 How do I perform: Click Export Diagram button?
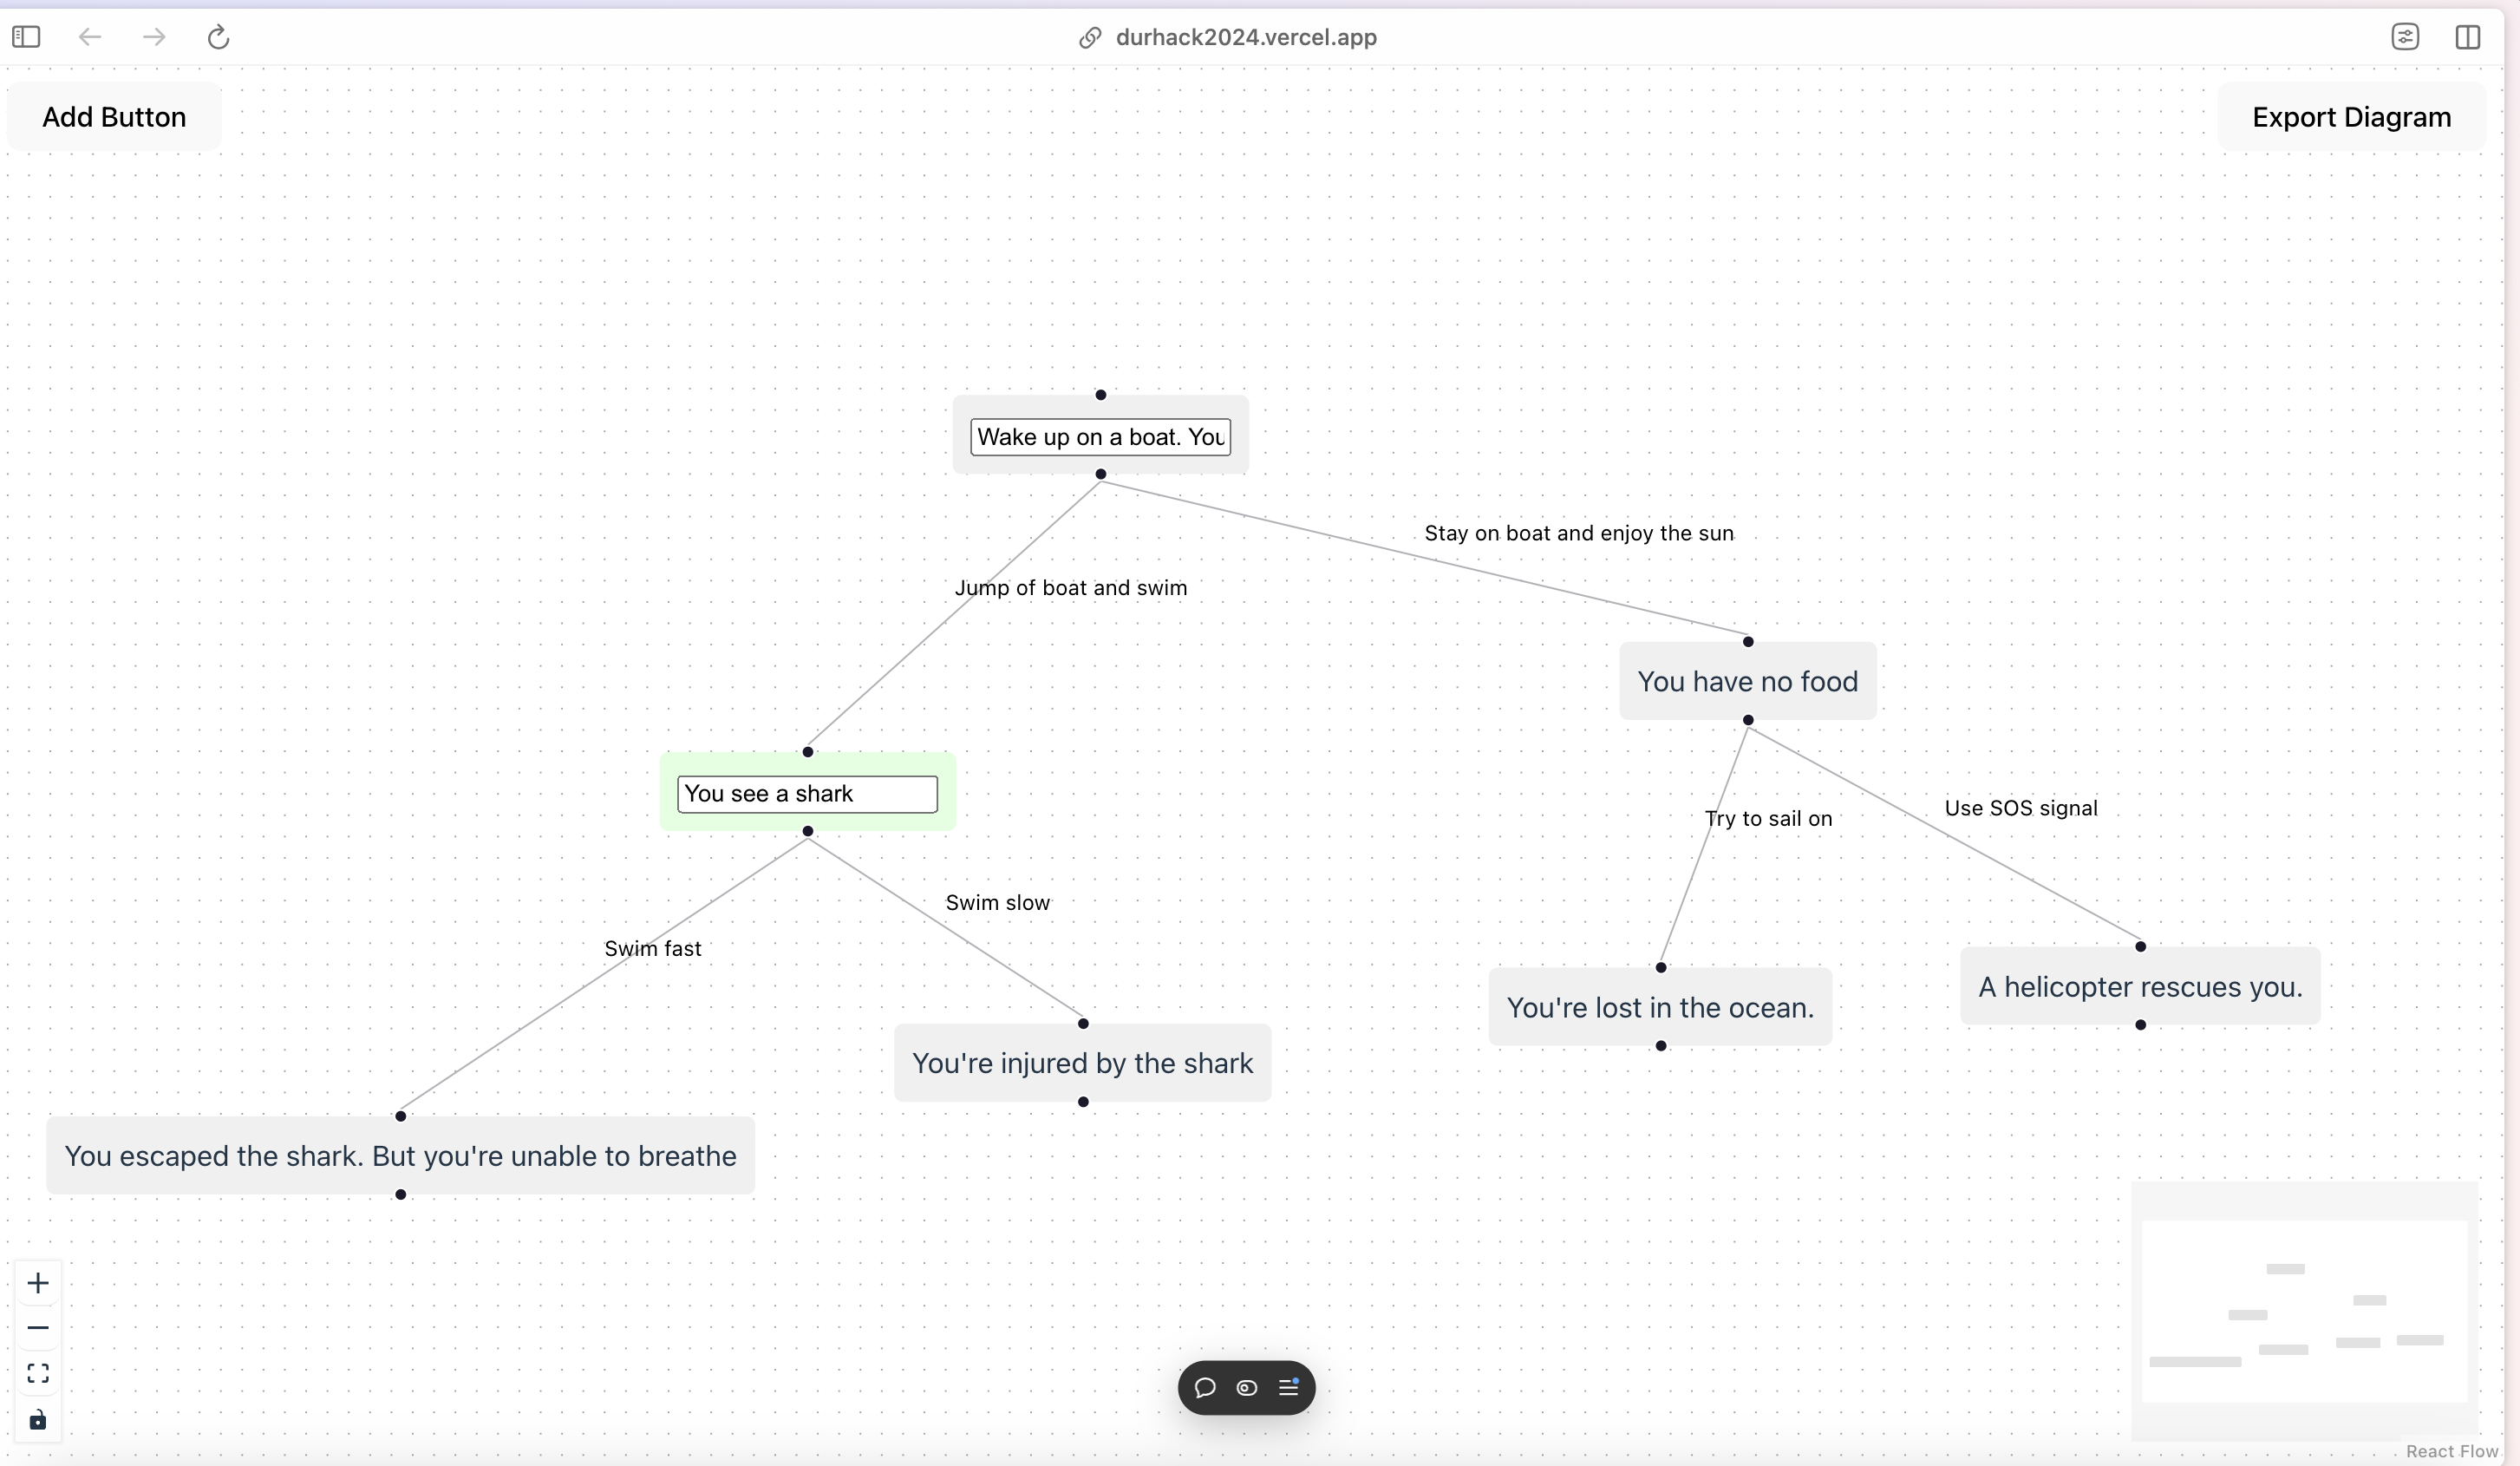coord(2351,117)
